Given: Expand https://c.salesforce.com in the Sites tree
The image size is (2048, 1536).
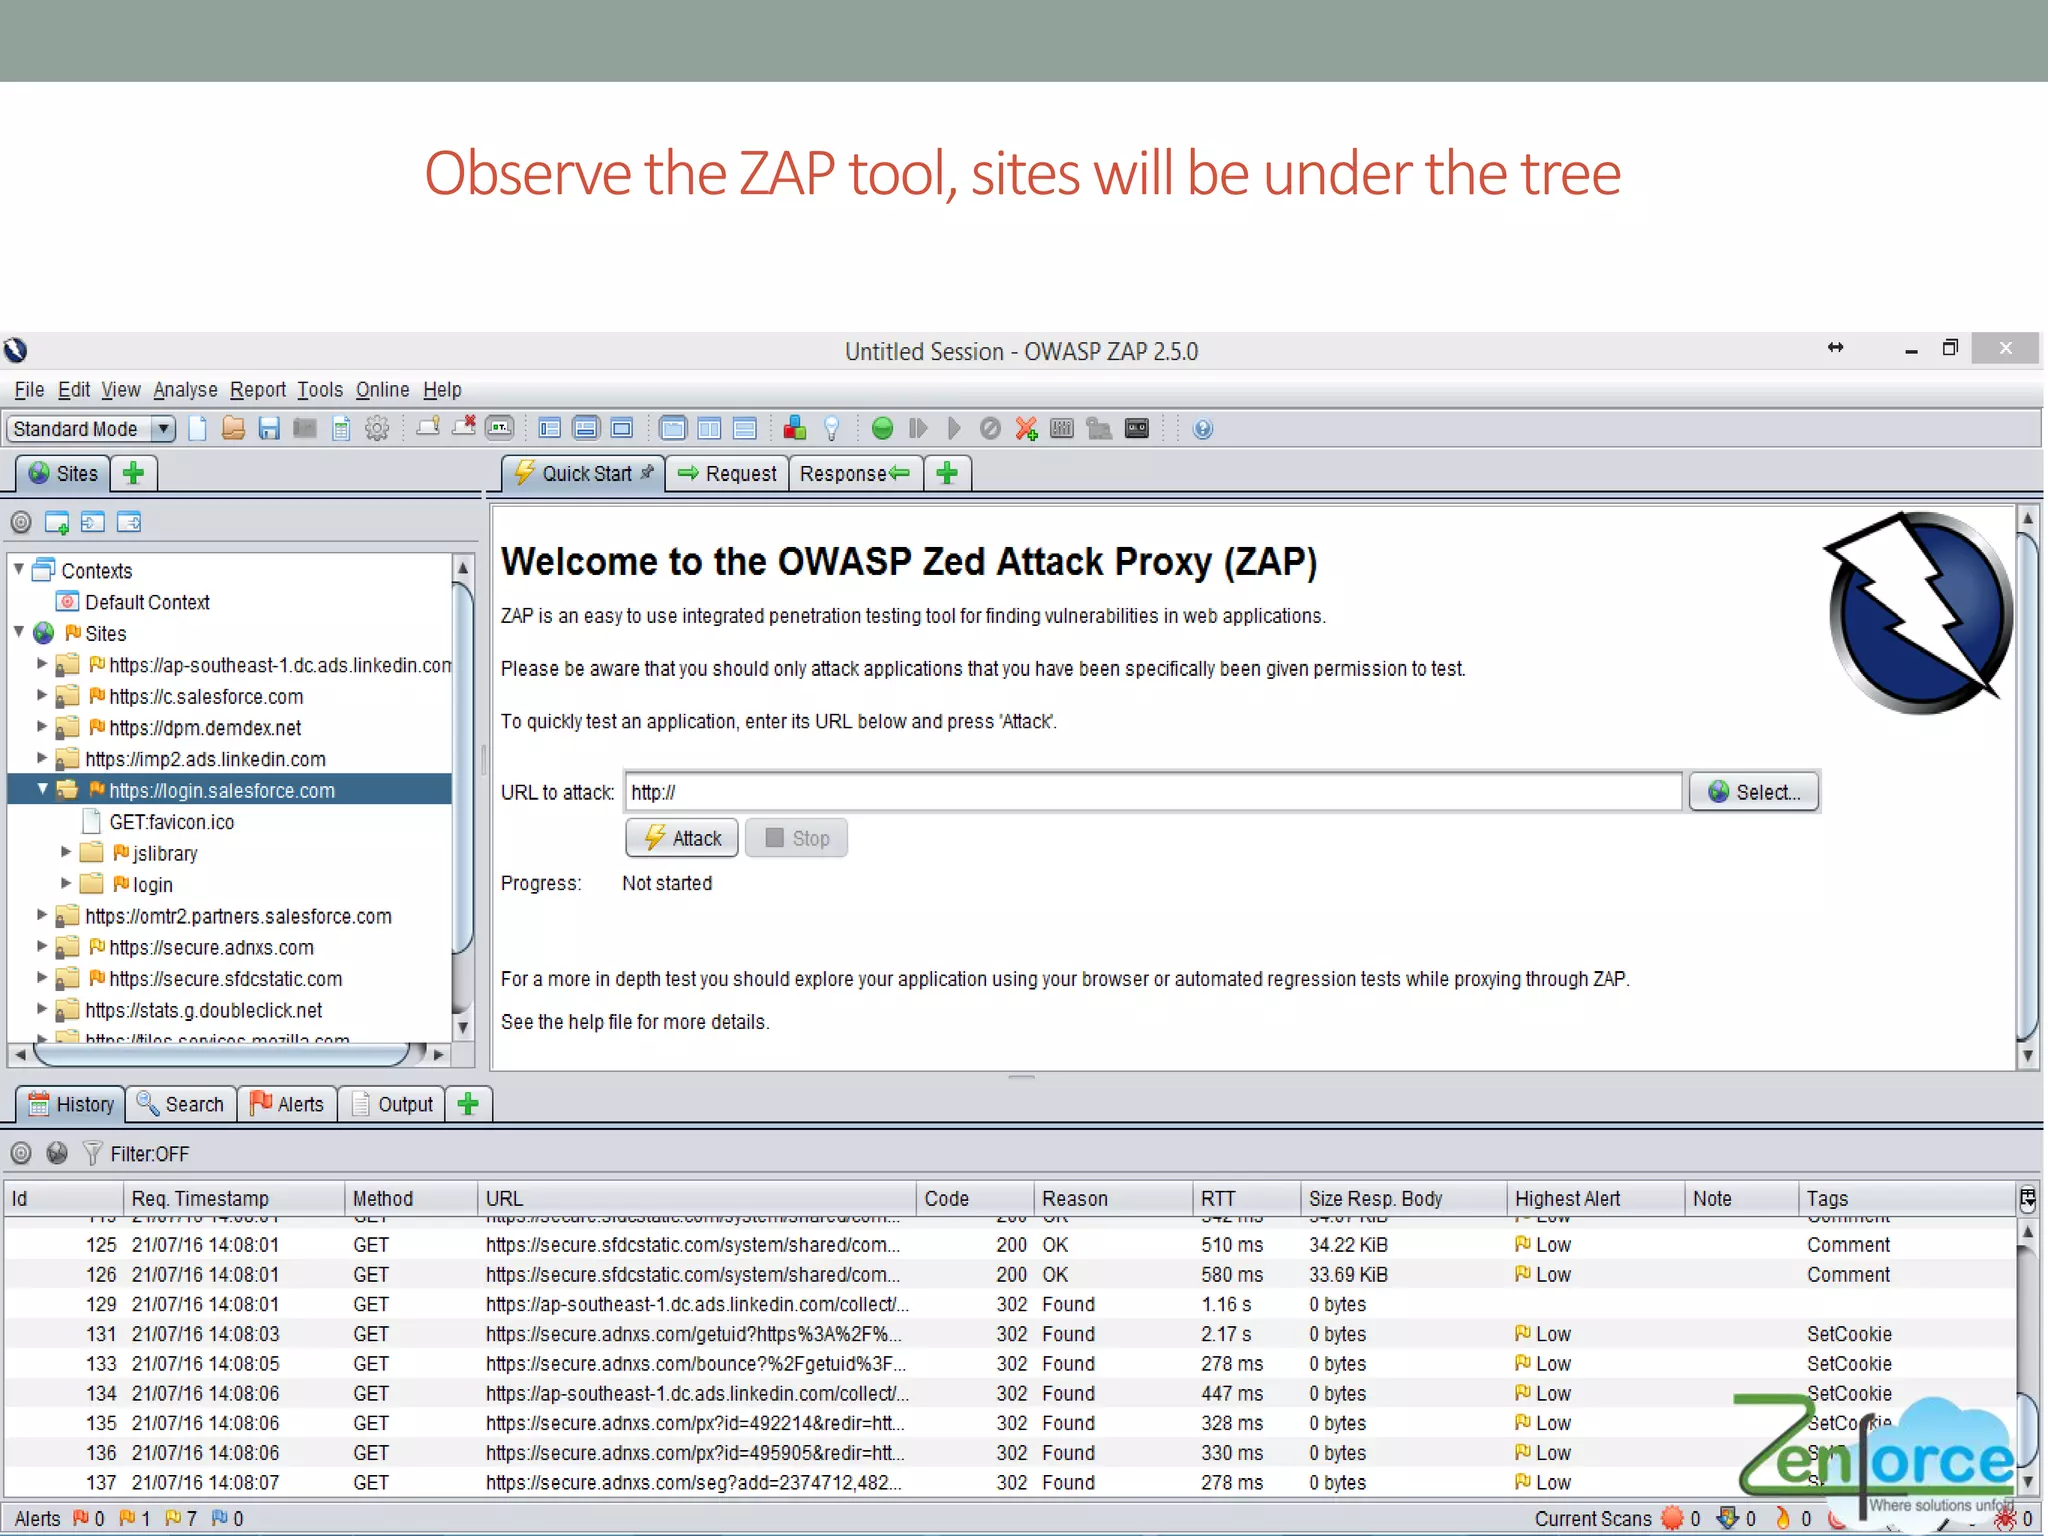Looking at the screenshot, I should point(42,695).
